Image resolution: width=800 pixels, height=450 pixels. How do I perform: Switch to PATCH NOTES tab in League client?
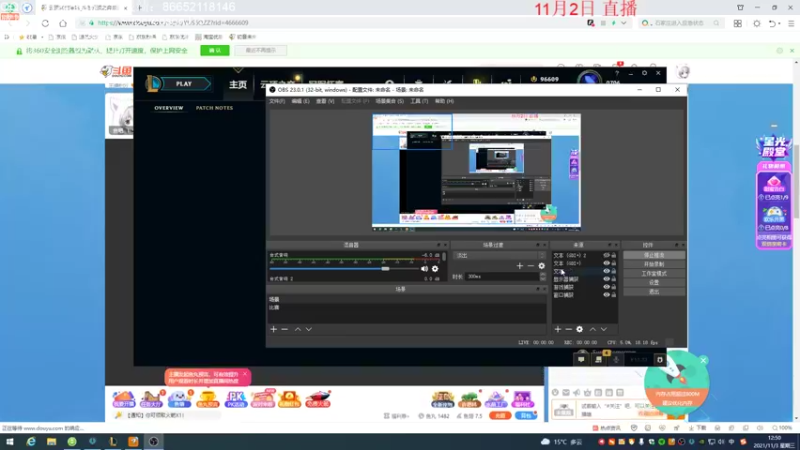click(214, 108)
